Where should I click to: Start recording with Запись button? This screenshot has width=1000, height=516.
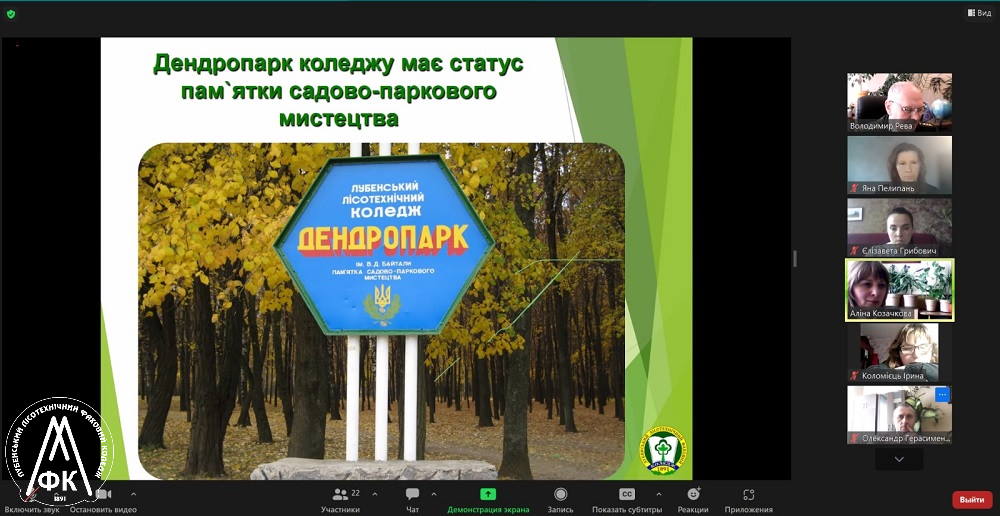pos(561,501)
